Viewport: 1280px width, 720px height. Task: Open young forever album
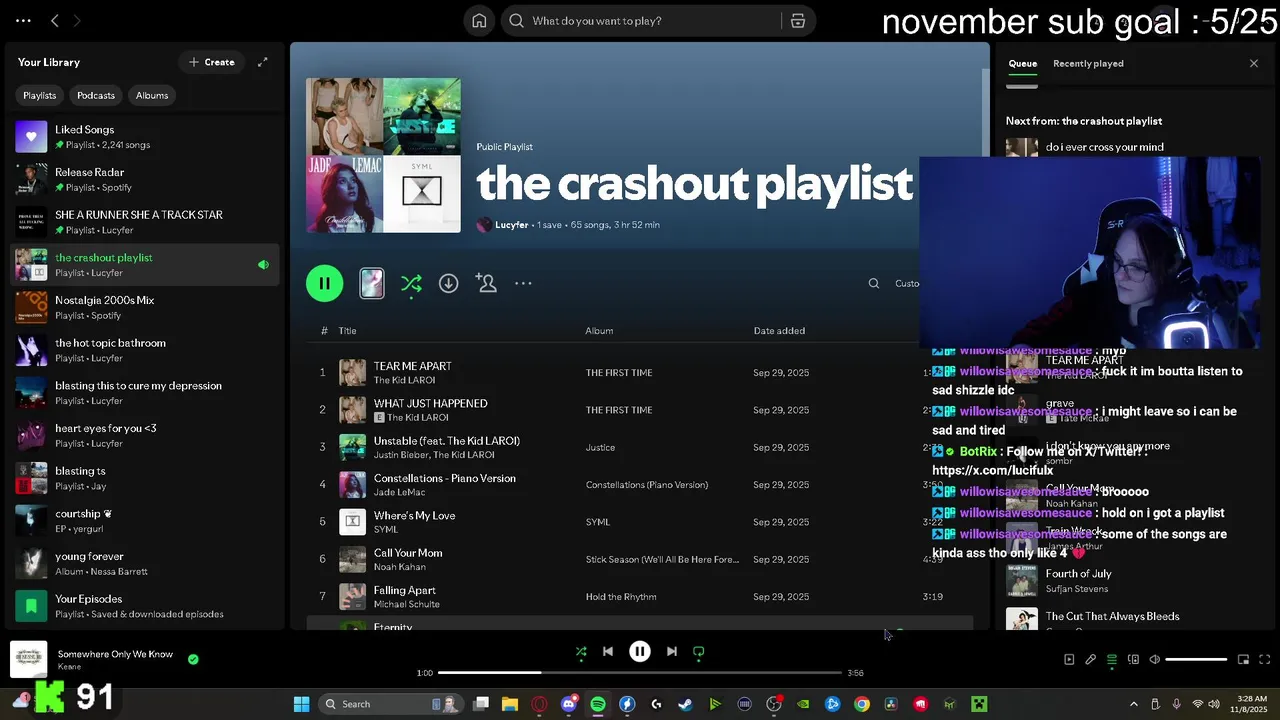pyautogui.click(x=147, y=564)
